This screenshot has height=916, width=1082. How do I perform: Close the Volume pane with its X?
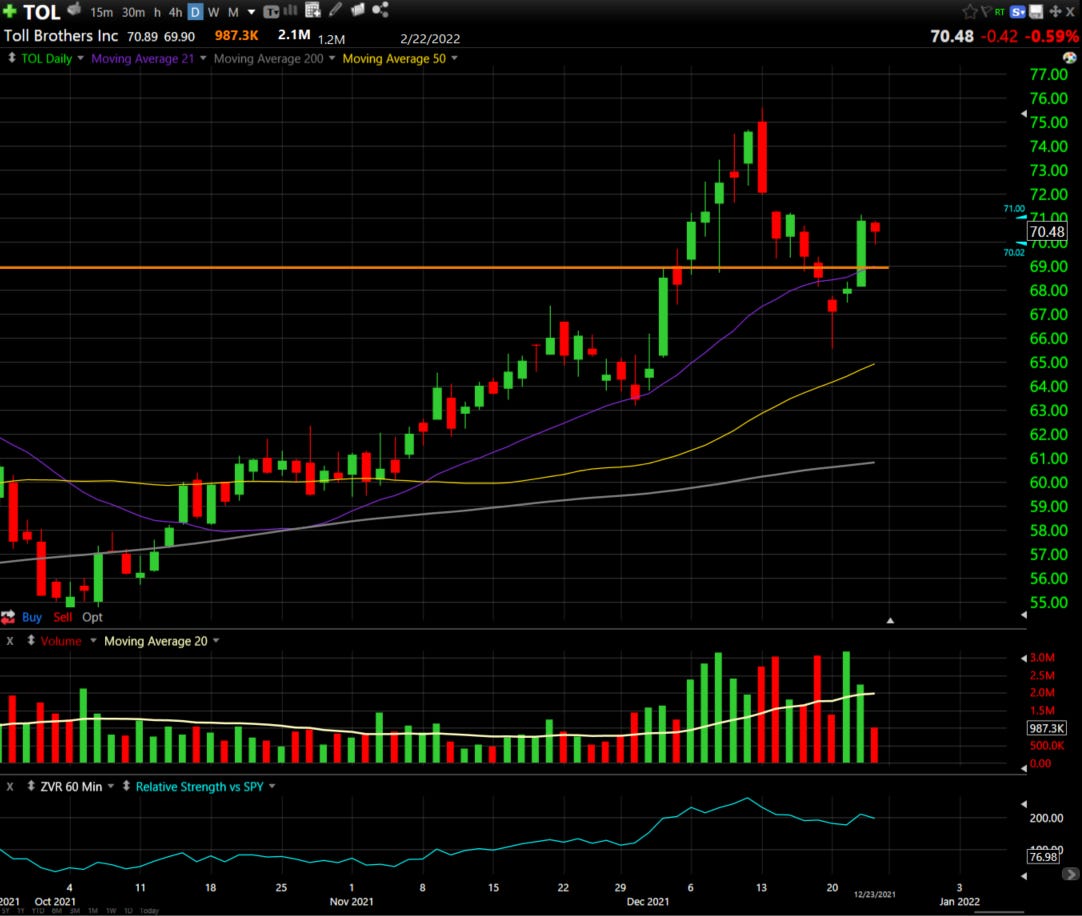pos(10,641)
